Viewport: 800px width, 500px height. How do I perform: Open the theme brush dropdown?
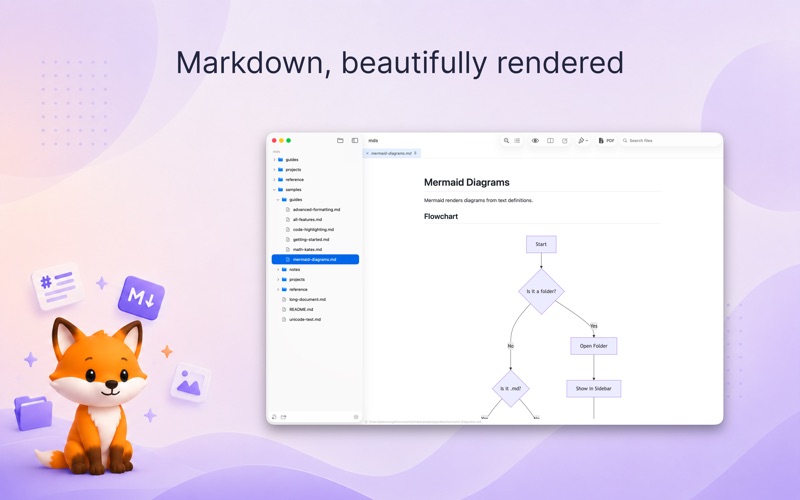click(583, 140)
